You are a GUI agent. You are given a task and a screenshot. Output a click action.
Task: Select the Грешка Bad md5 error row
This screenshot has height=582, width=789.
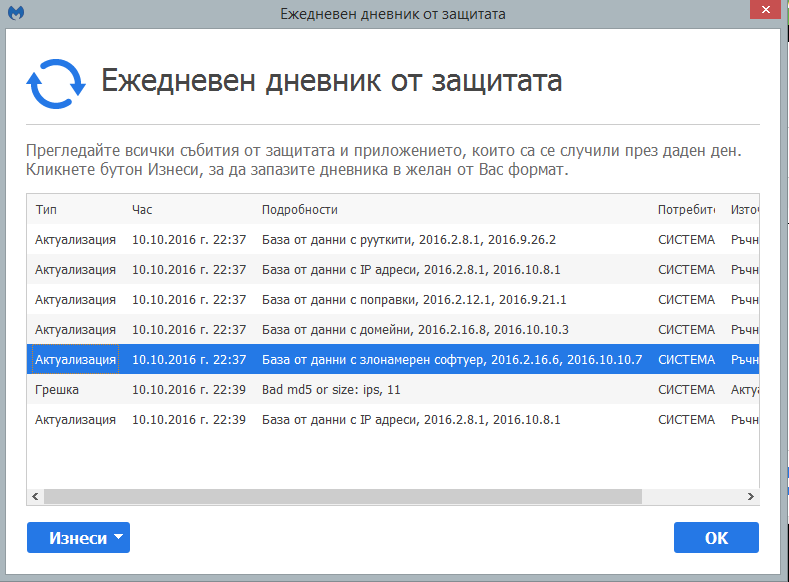(x=393, y=390)
